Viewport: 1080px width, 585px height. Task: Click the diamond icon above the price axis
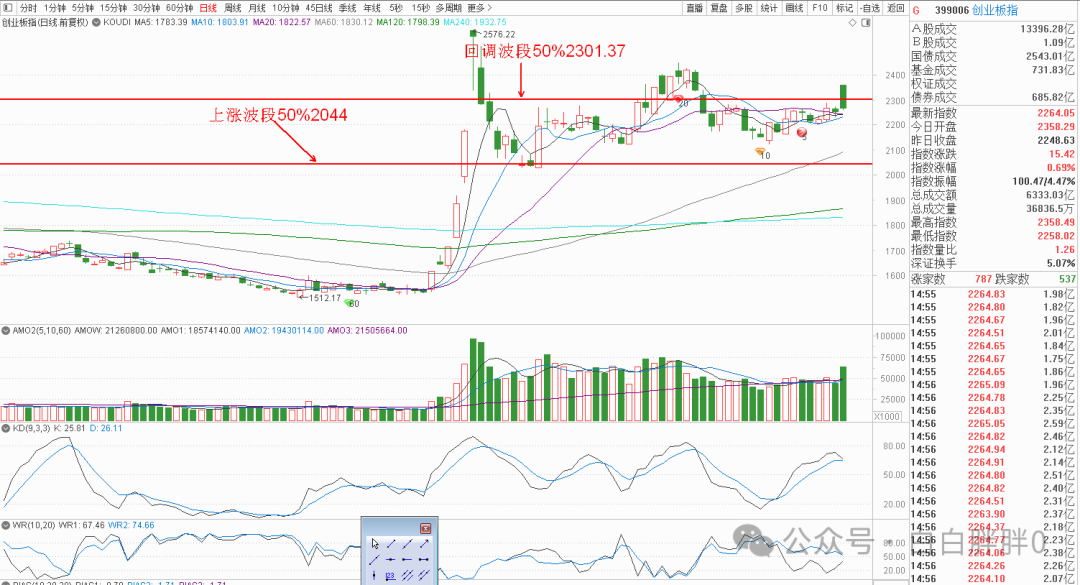853,23
